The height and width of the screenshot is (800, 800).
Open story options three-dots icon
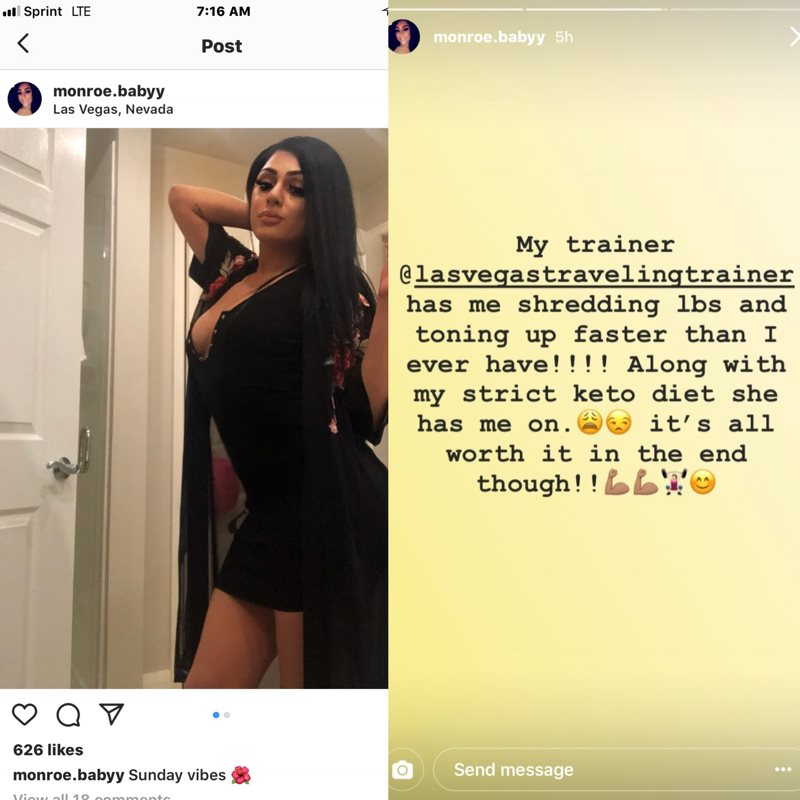[x=783, y=769]
